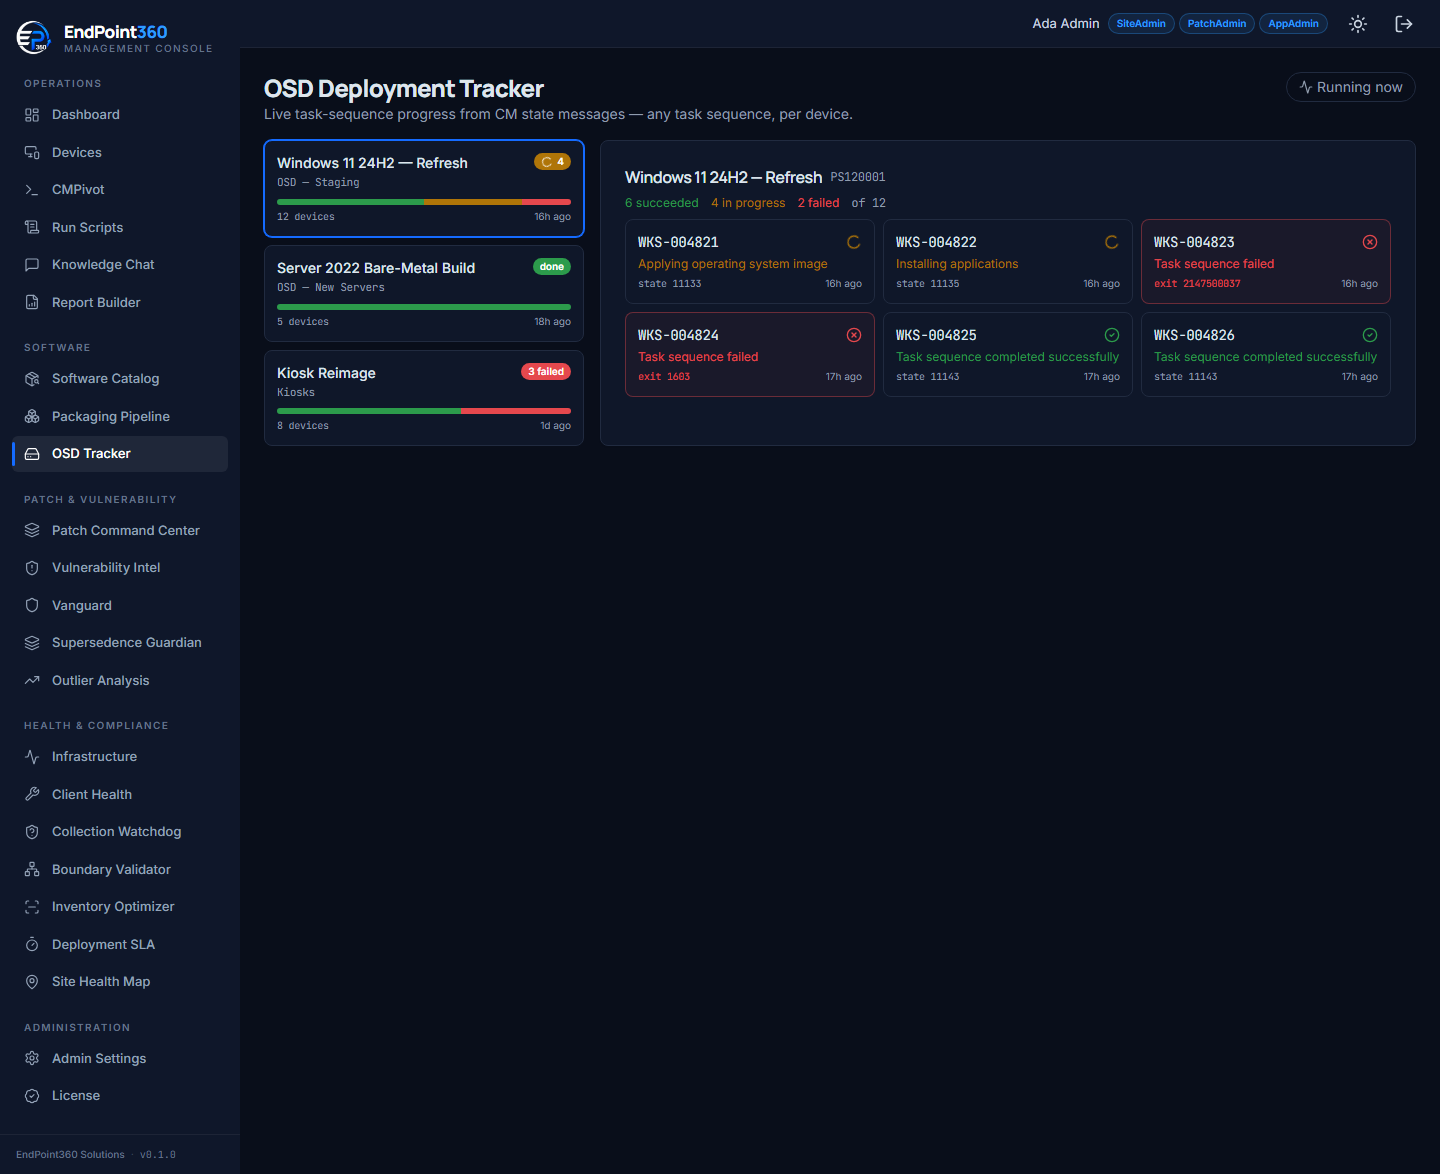The width and height of the screenshot is (1440, 1174).
Task: Click the exit 2147500037 code
Action: point(1197,284)
